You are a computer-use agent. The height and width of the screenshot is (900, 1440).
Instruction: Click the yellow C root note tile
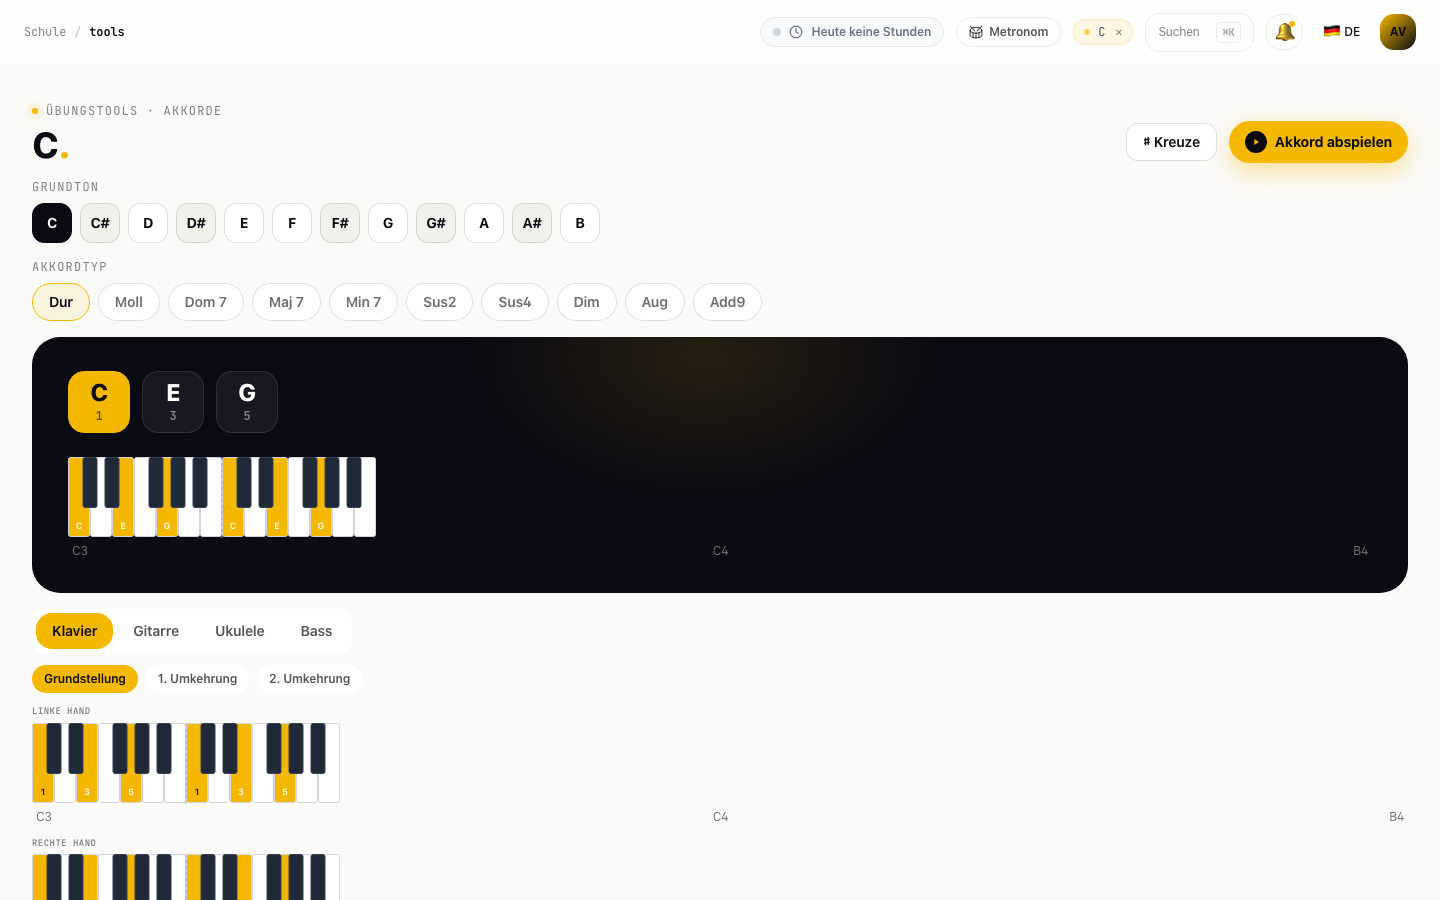tap(99, 402)
